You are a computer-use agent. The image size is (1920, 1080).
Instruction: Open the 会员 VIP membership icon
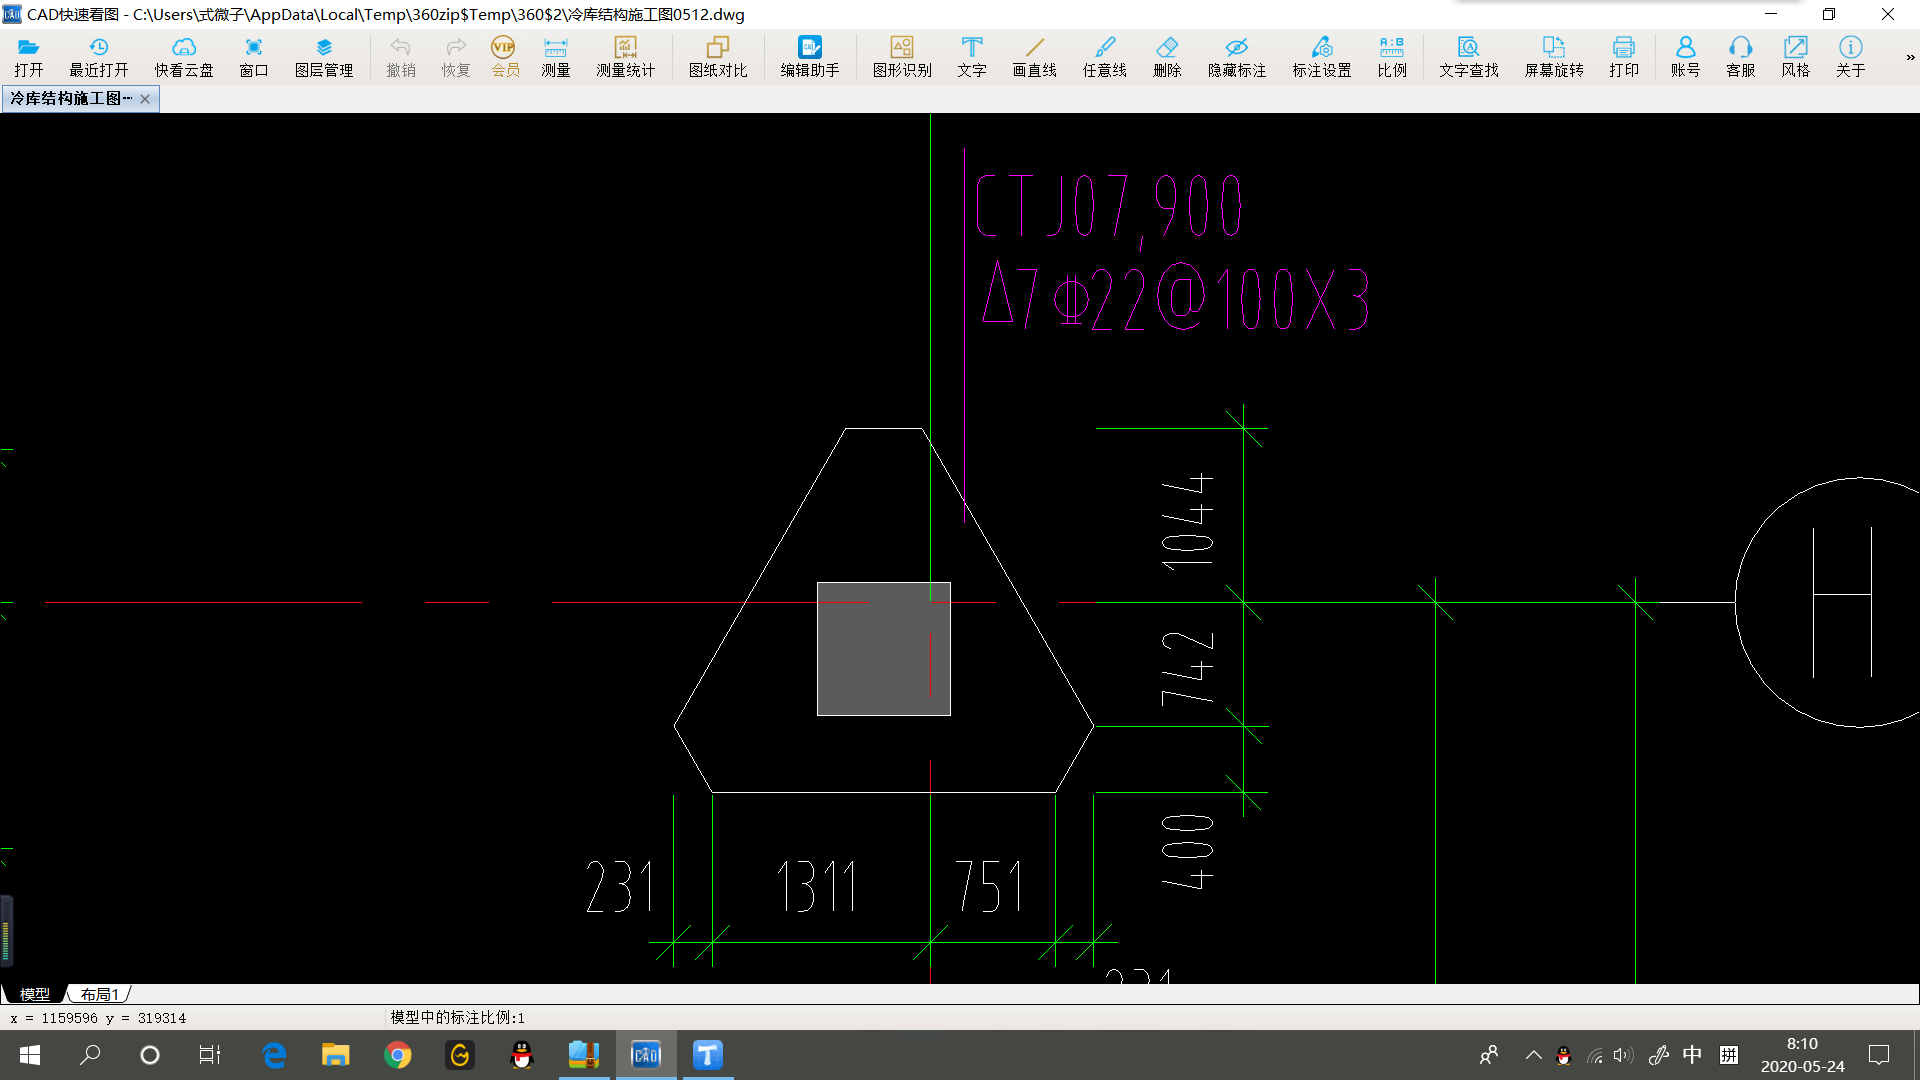(505, 57)
